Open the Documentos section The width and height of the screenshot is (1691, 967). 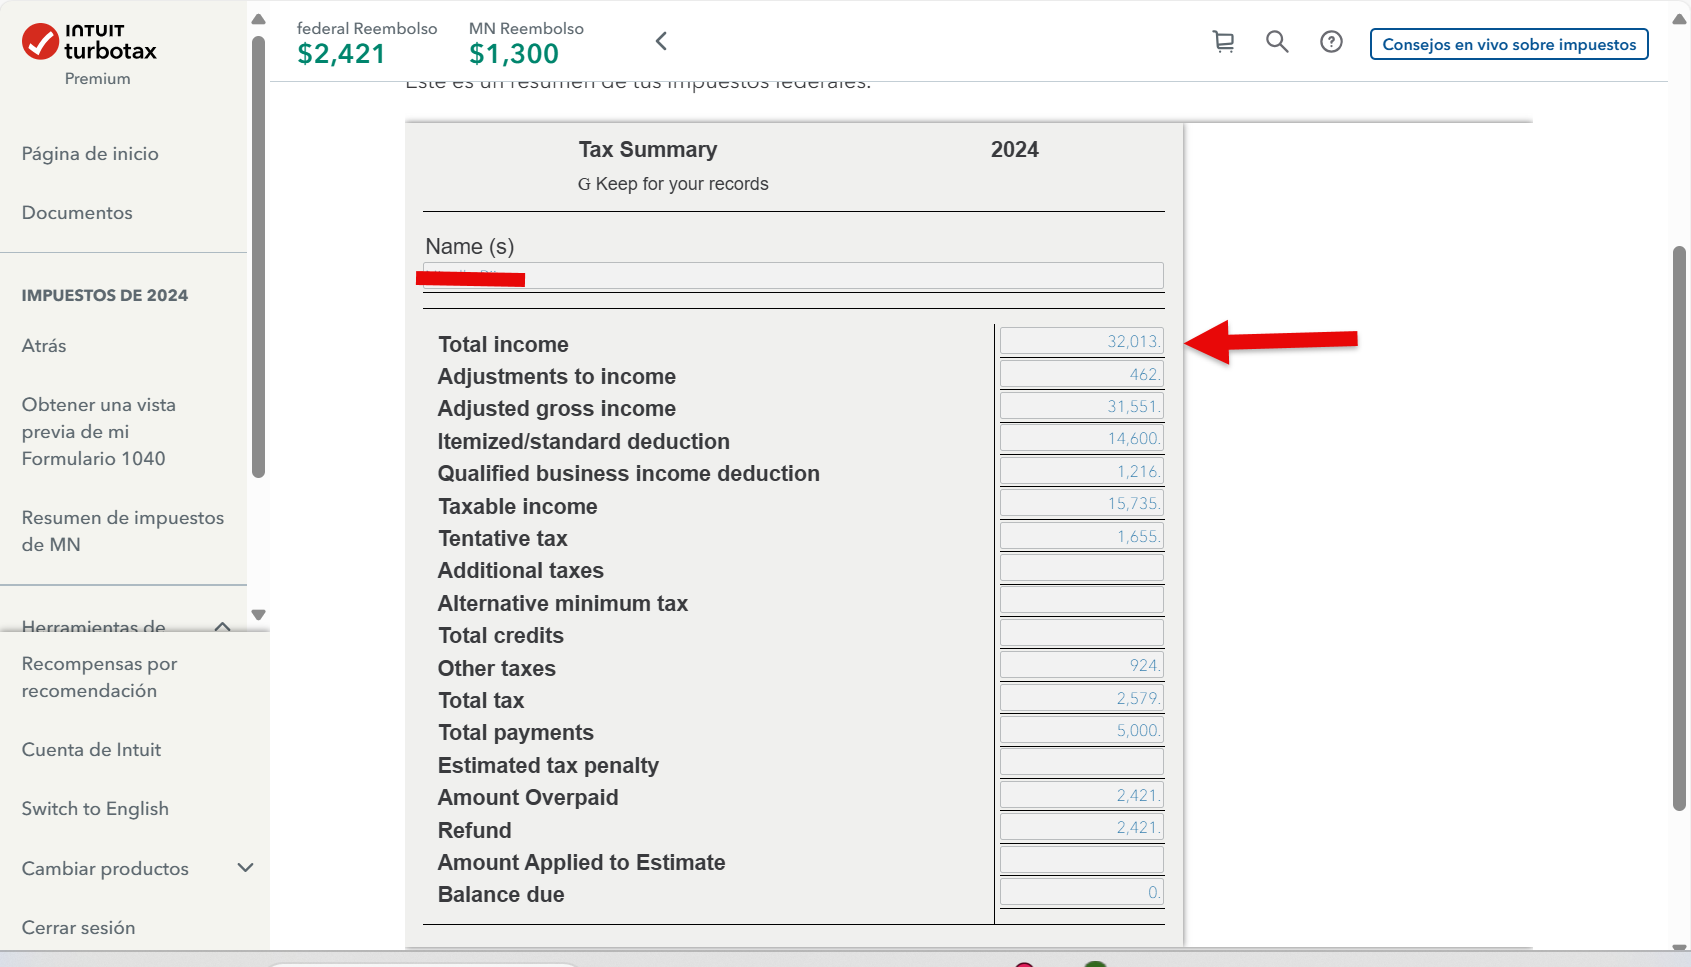[x=77, y=213]
